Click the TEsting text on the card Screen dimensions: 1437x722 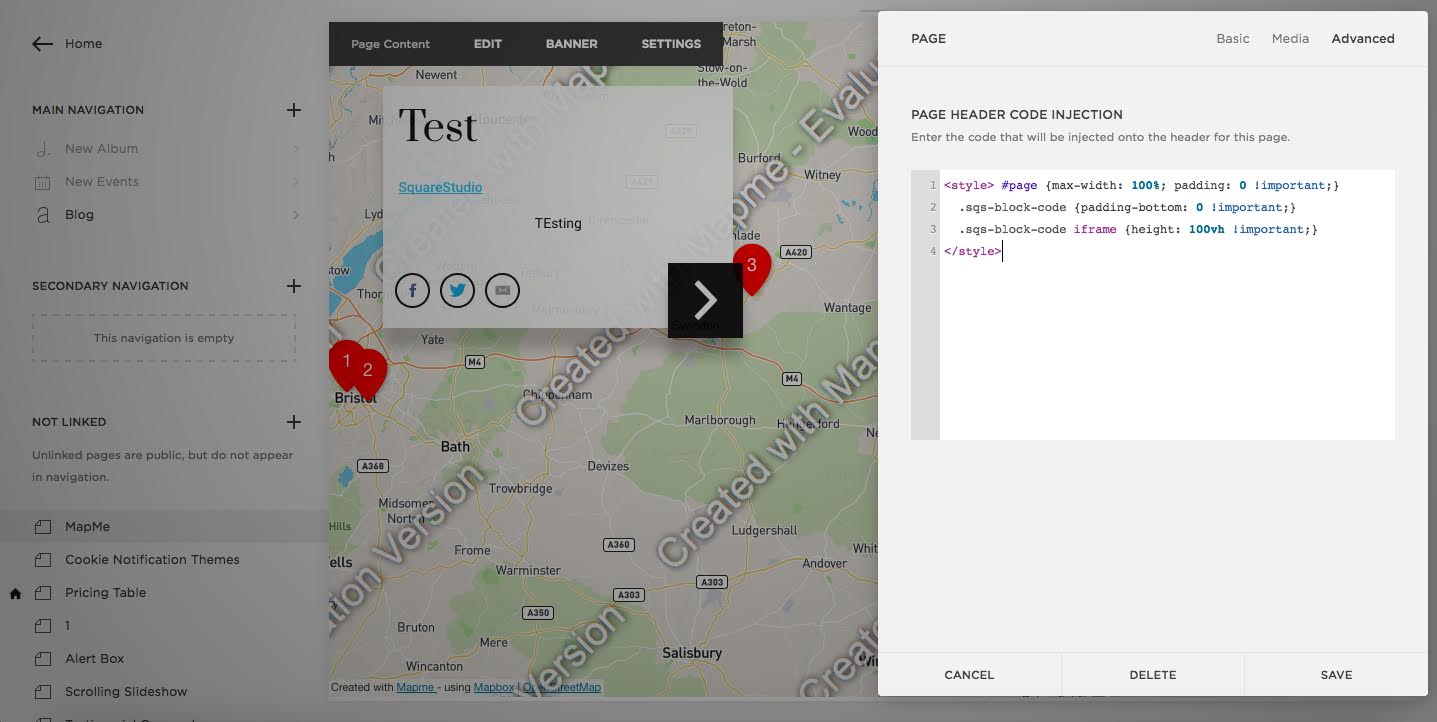click(558, 223)
